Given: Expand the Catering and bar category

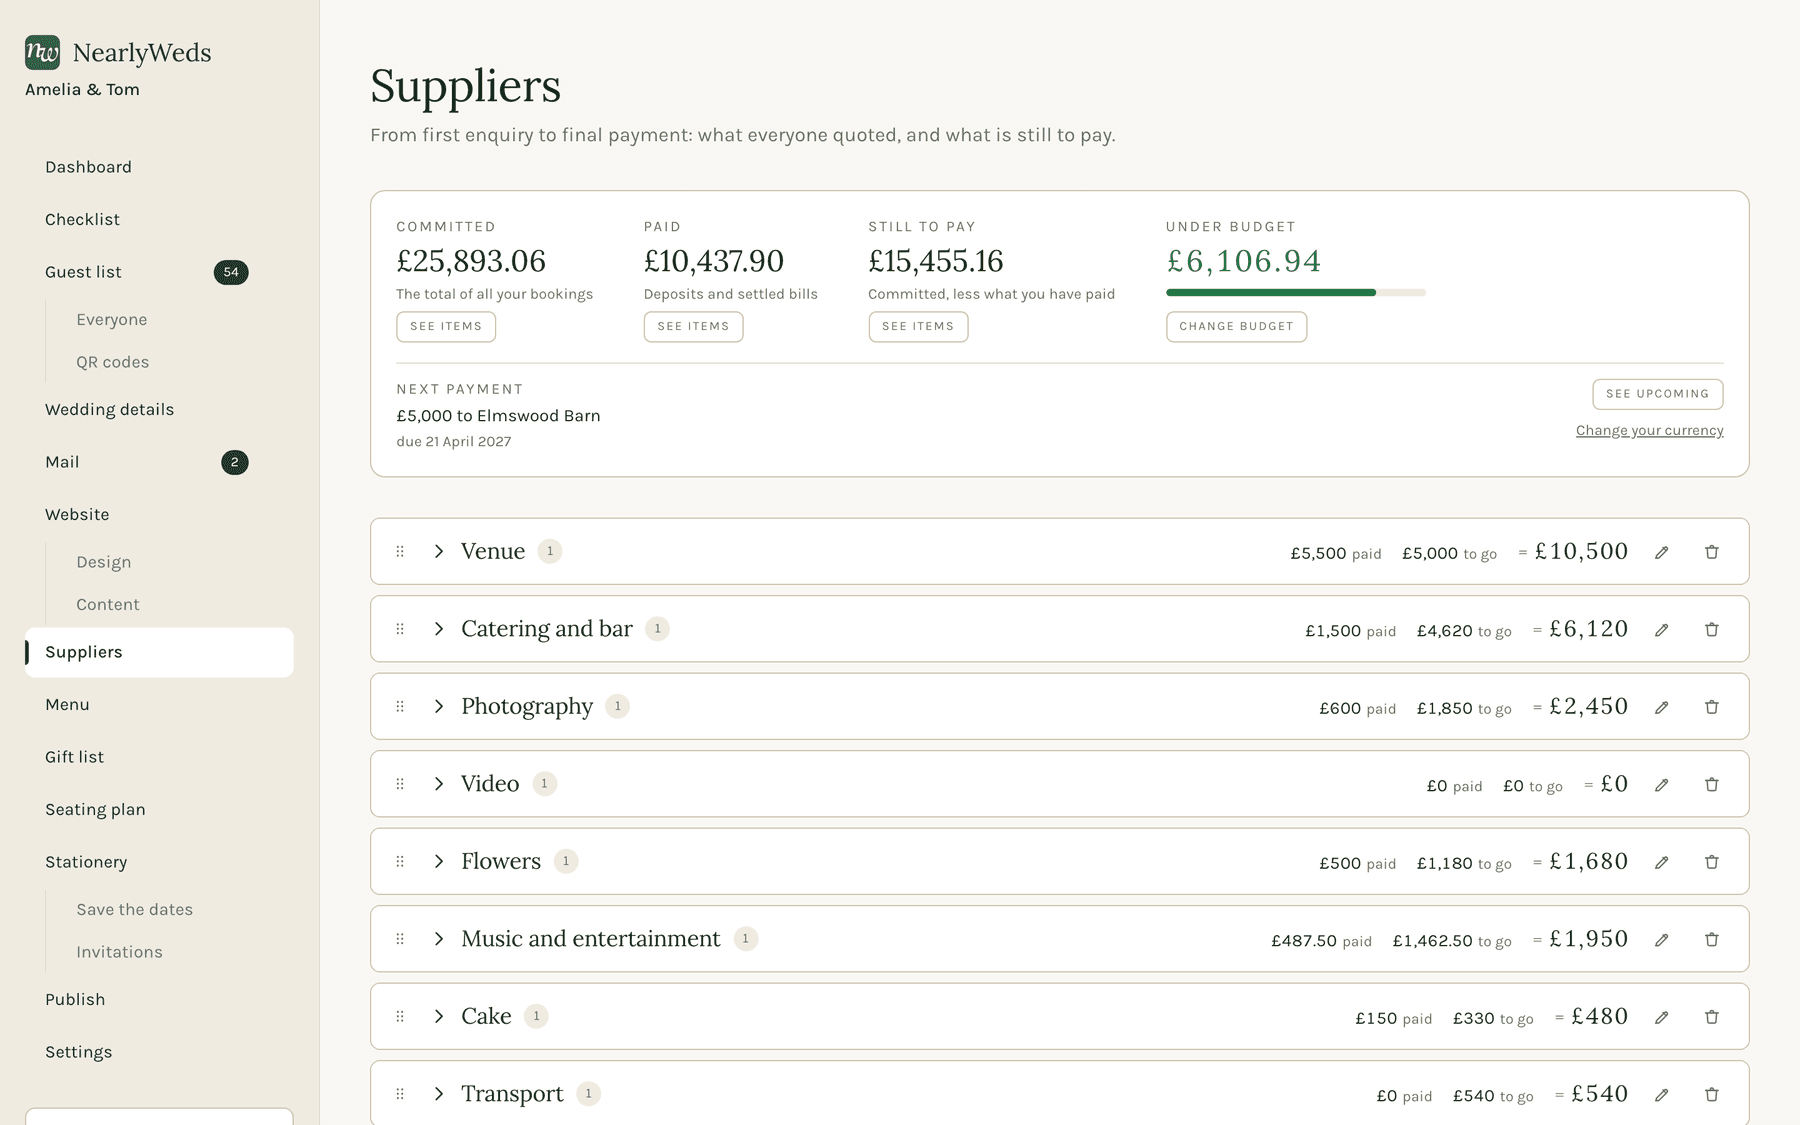Looking at the screenshot, I should [x=438, y=629].
